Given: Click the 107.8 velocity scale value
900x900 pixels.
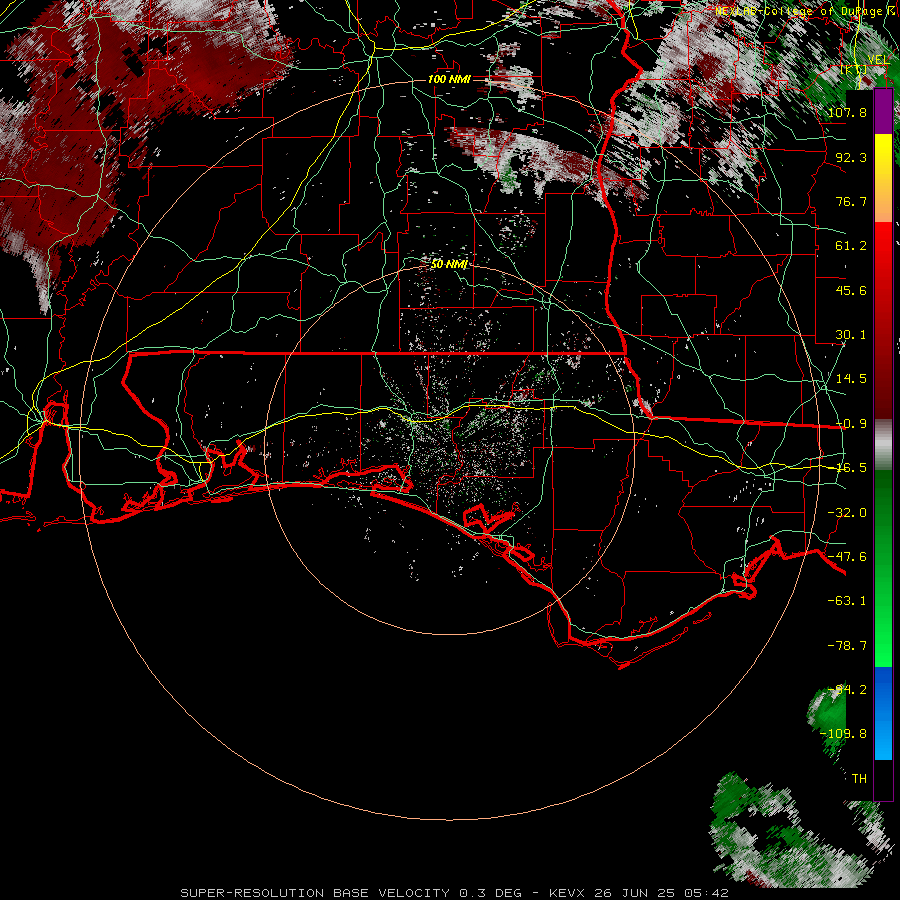Looking at the screenshot, I should [847, 112].
